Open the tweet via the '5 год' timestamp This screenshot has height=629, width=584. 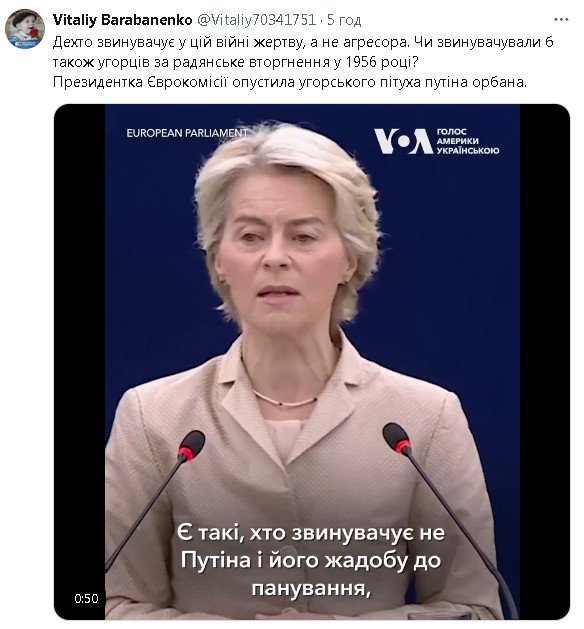(344, 20)
